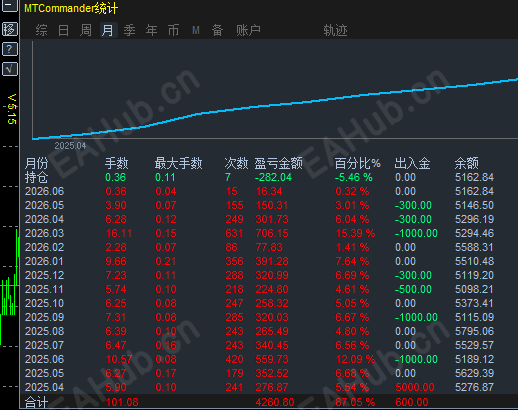Click the deposit value 5000.00
Image resolution: width=518 pixels, height=410 pixels.
click(x=415, y=387)
